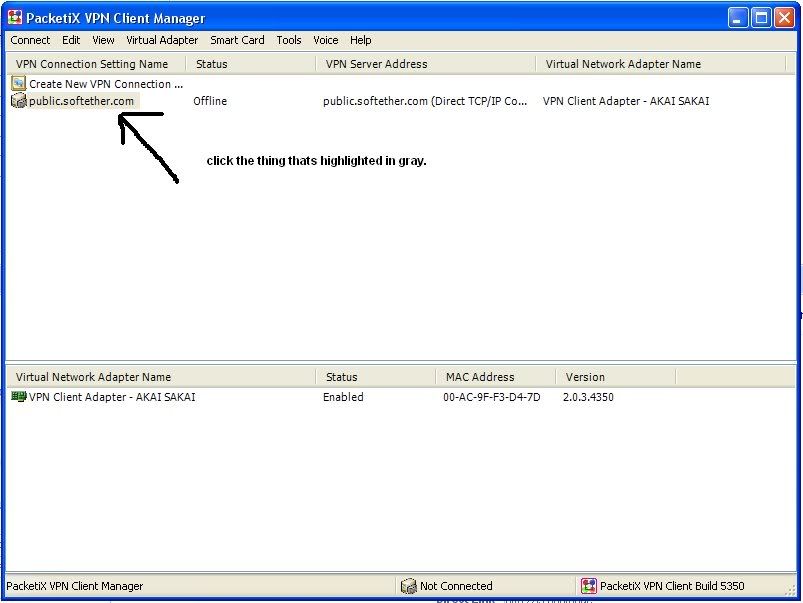Image resolution: width=803 pixels, height=603 pixels.
Task: Select the public.softether.com connection name
Action: (x=81, y=101)
